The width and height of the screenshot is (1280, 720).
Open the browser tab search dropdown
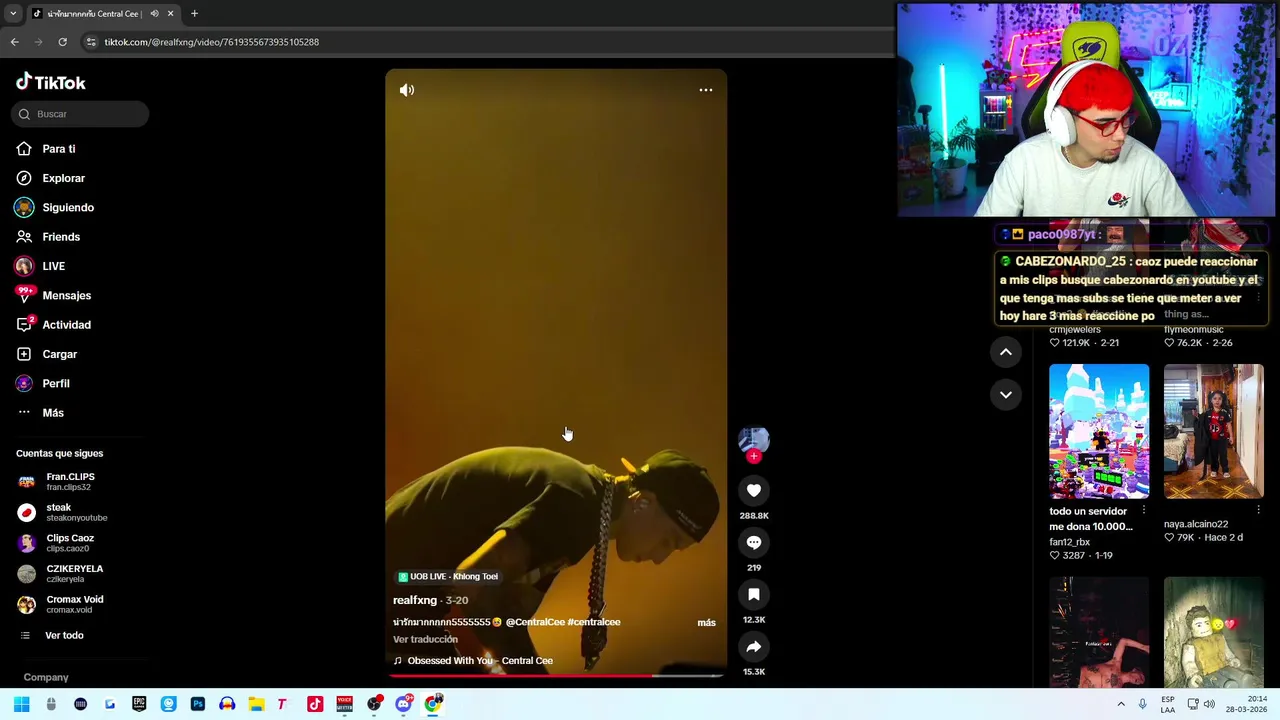pos(13,14)
